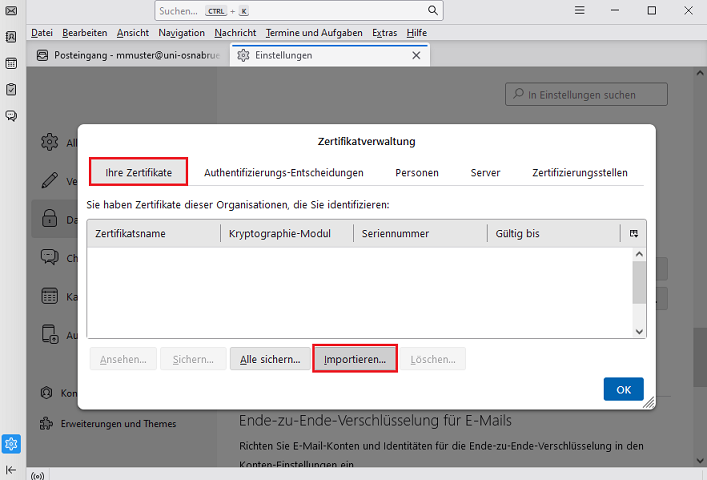Click the Importieren button
707x480 pixels.
coord(355,359)
